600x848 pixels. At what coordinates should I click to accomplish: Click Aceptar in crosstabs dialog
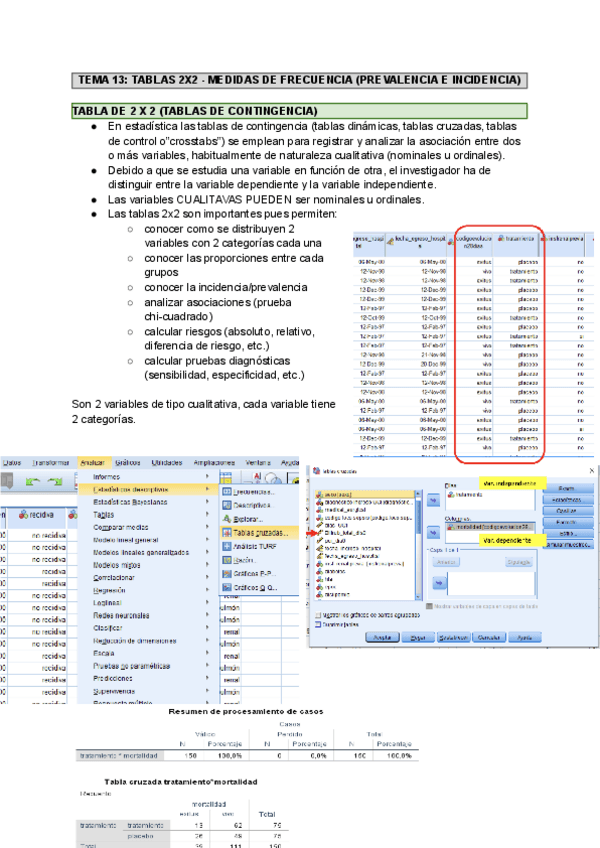click(383, 638)
